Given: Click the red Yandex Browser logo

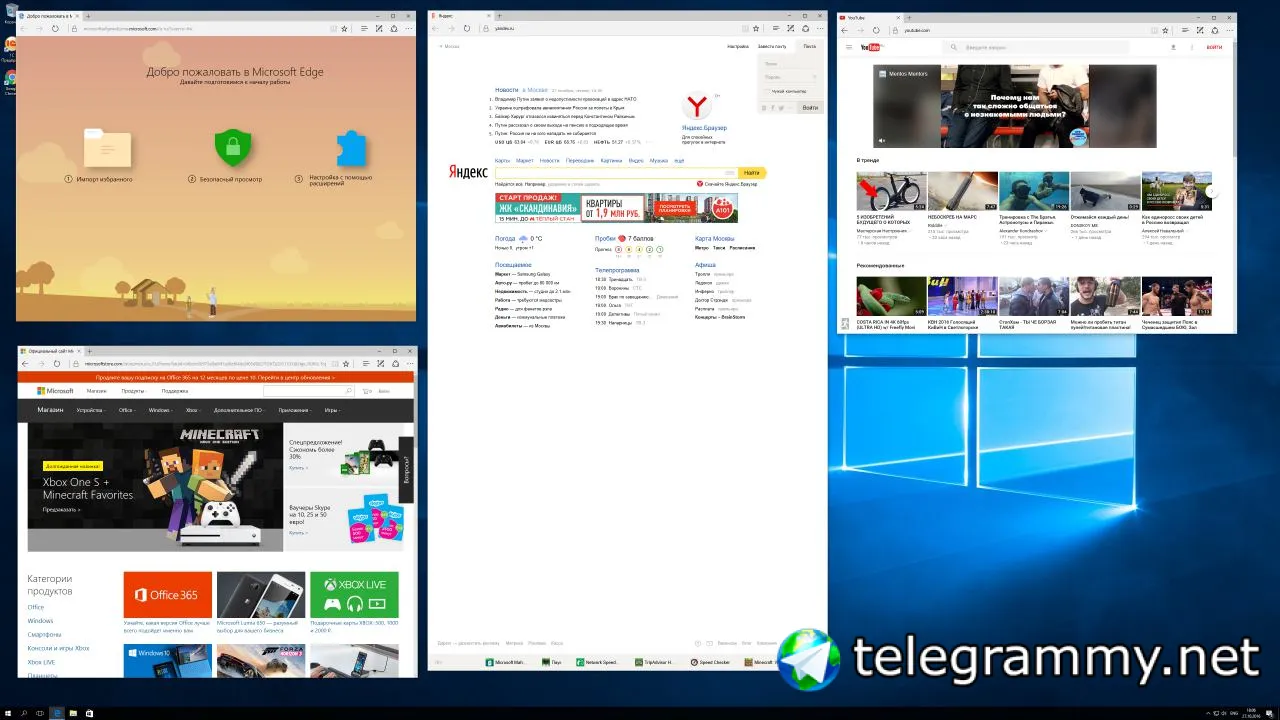Looking at the screenshot, I should [697, 106].
